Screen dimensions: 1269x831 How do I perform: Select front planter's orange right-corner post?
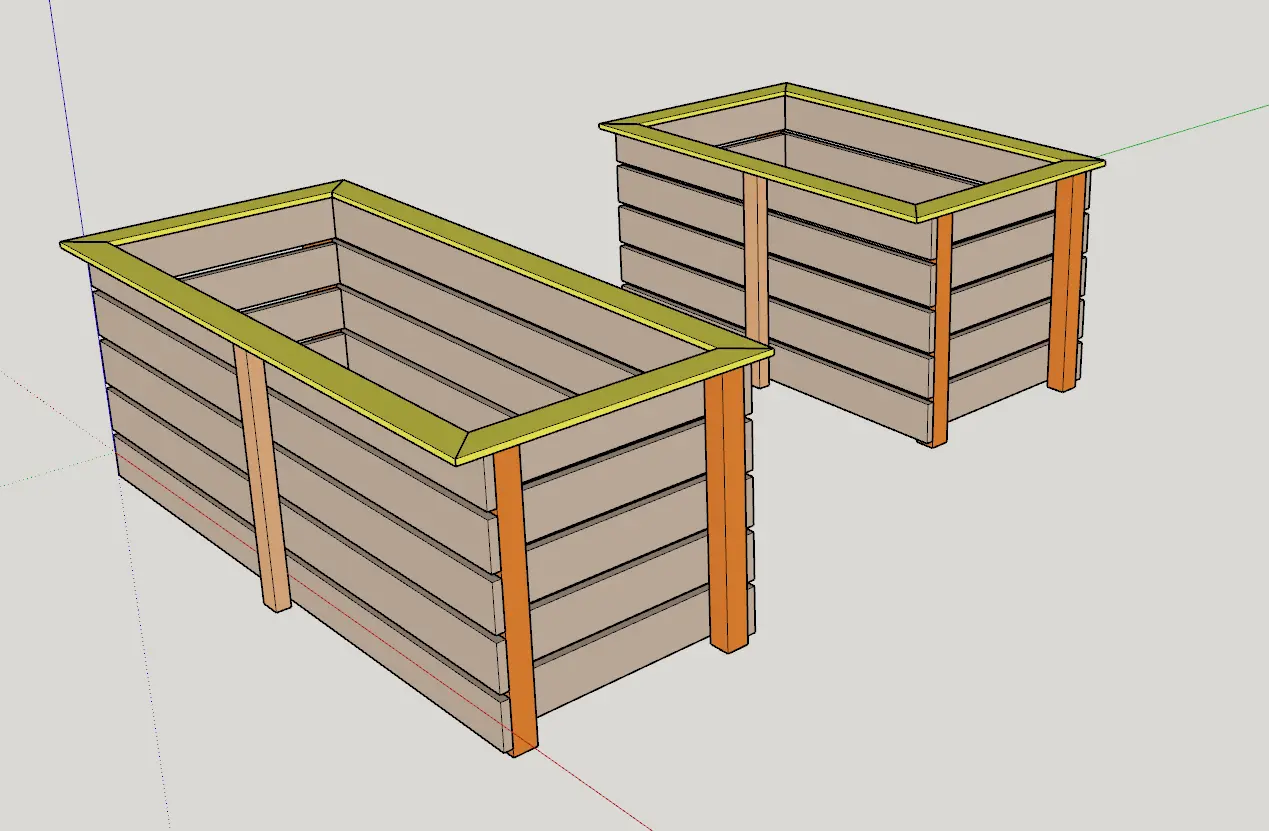point(726,510)
